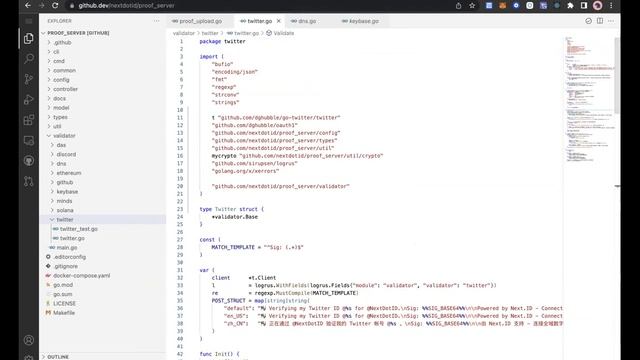Go forward in the browser

(42, 6)
